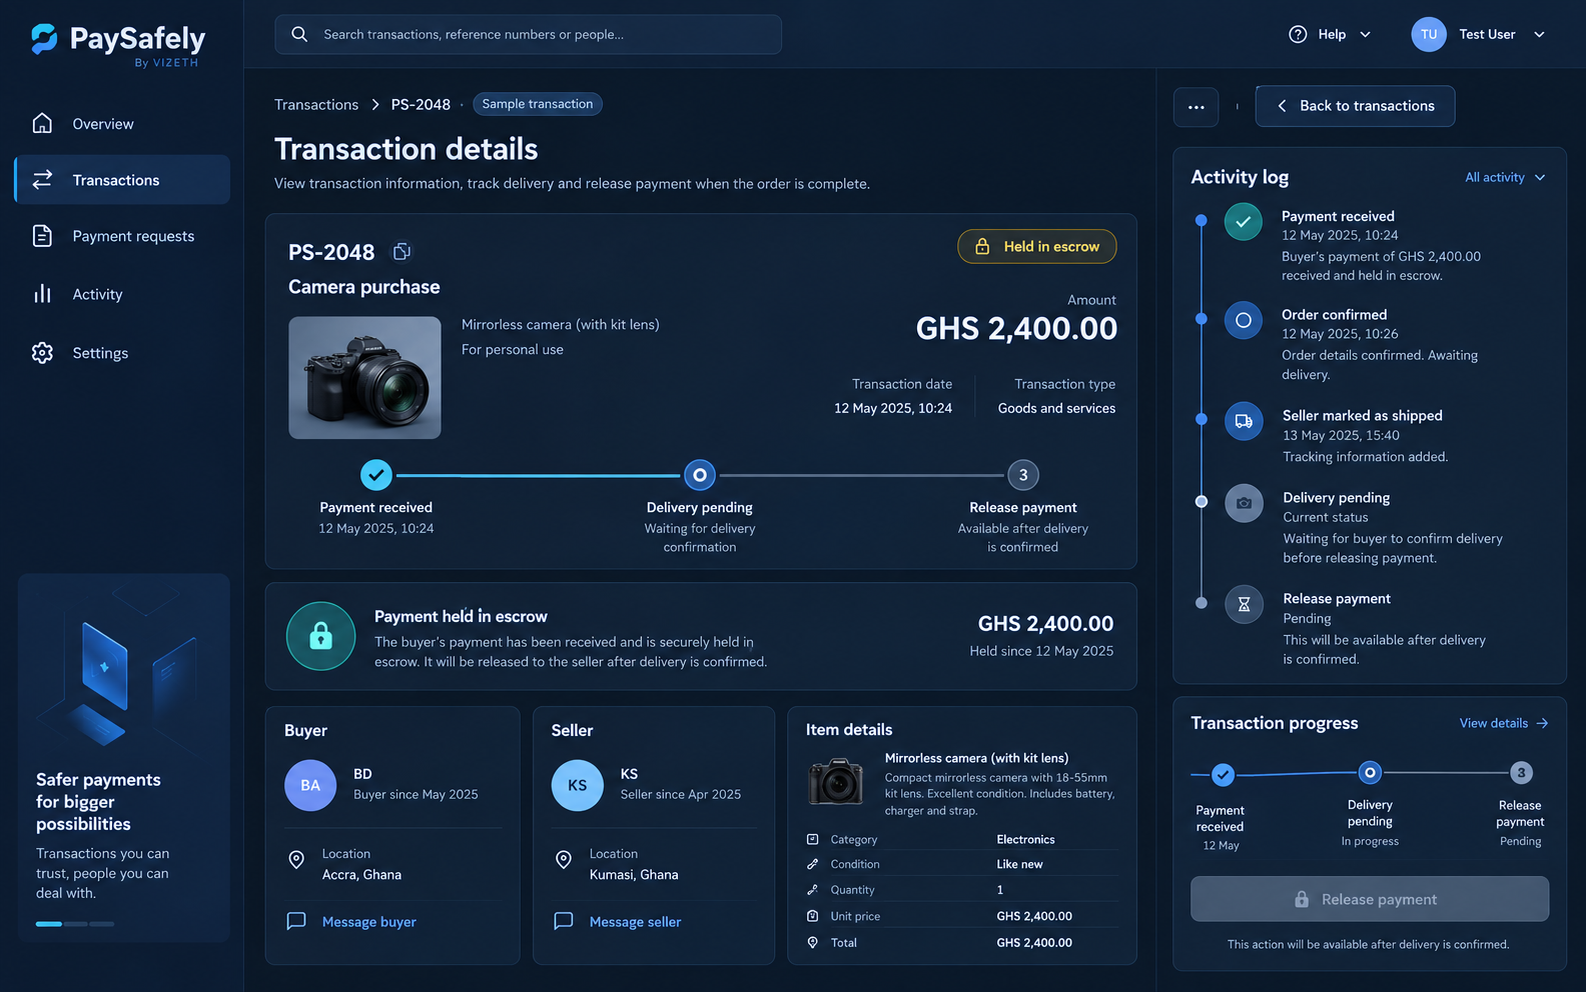Screen dimensions: 1586x992
Task: Open View details link in Transaction progress
Action: (1504, 723)
